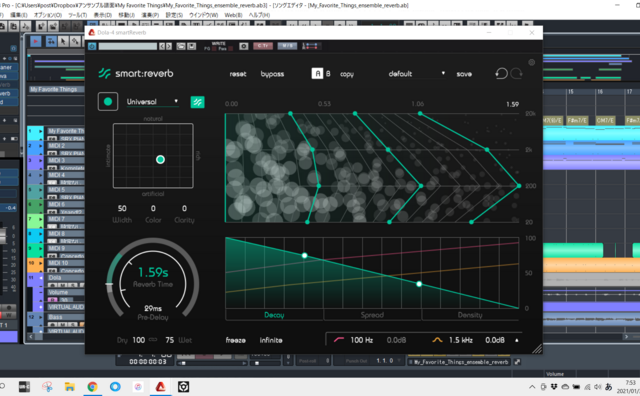This screenshot has height=396, width=640.
Task: Click the 1.59s Reverb Time dial
Action: (153, 278)
